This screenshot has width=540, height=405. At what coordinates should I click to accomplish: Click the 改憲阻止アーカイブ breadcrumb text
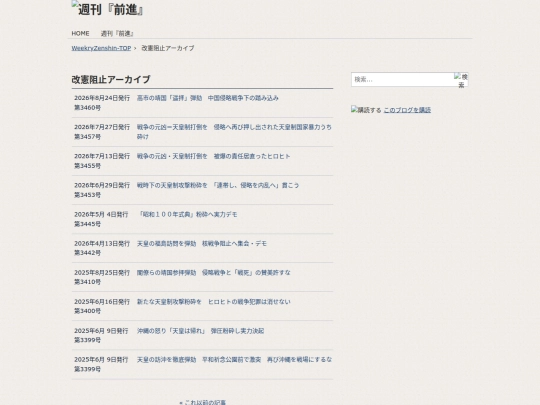point(168,48)
